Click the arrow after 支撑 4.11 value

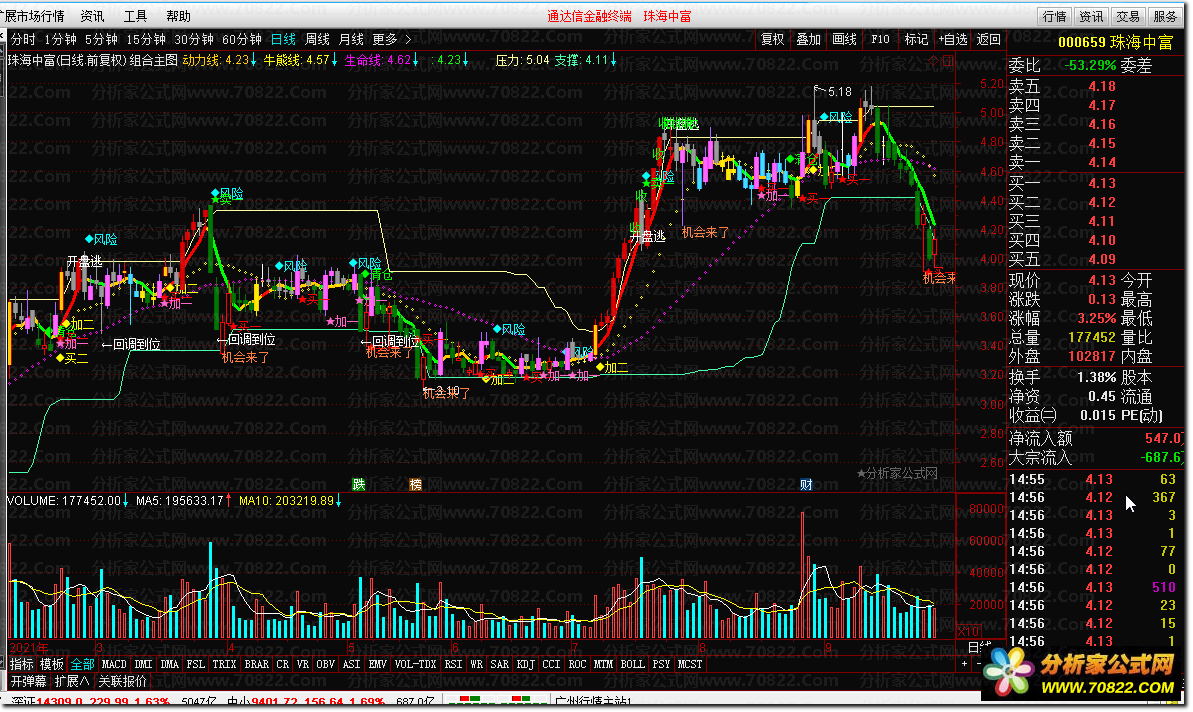(613, 60)
